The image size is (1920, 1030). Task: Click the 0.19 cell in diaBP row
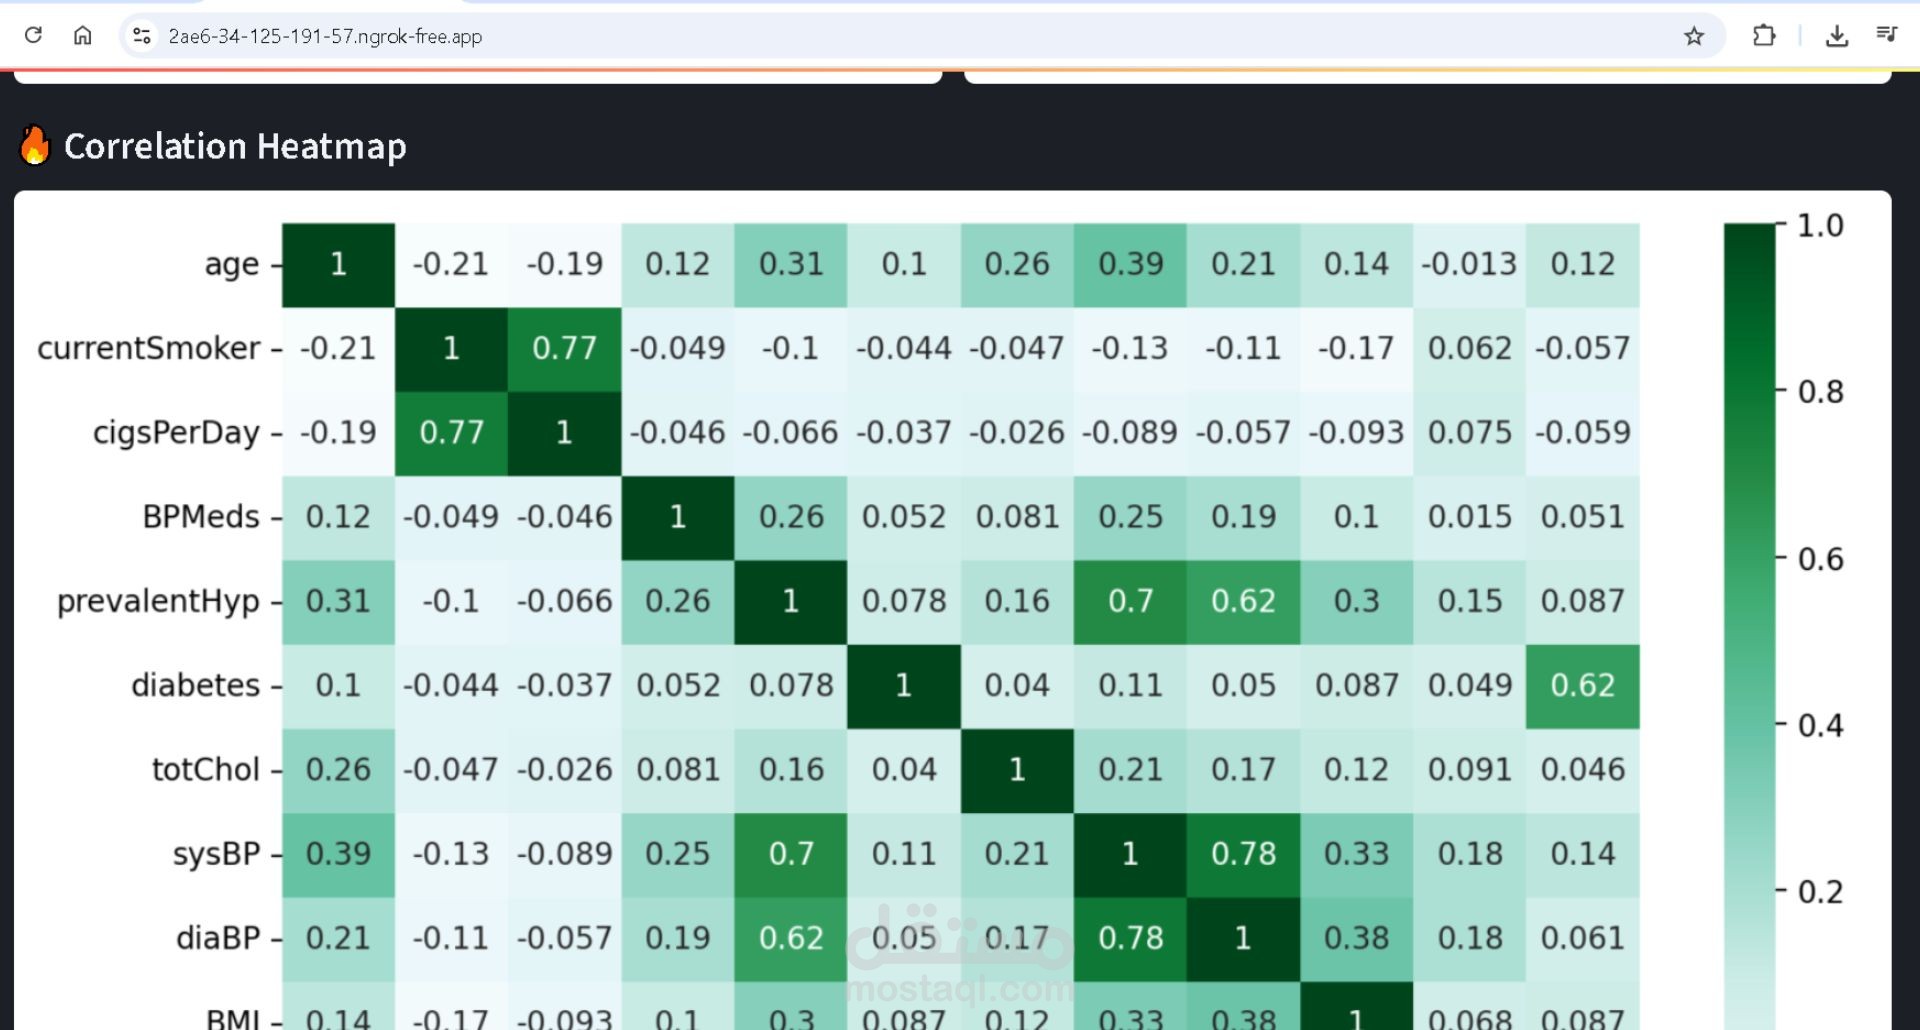tap(677, 939)
